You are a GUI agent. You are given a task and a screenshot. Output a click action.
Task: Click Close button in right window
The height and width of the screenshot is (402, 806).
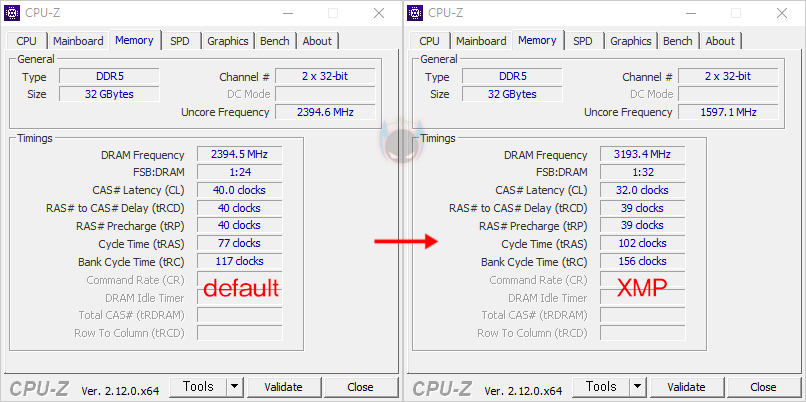coord(763,387)
